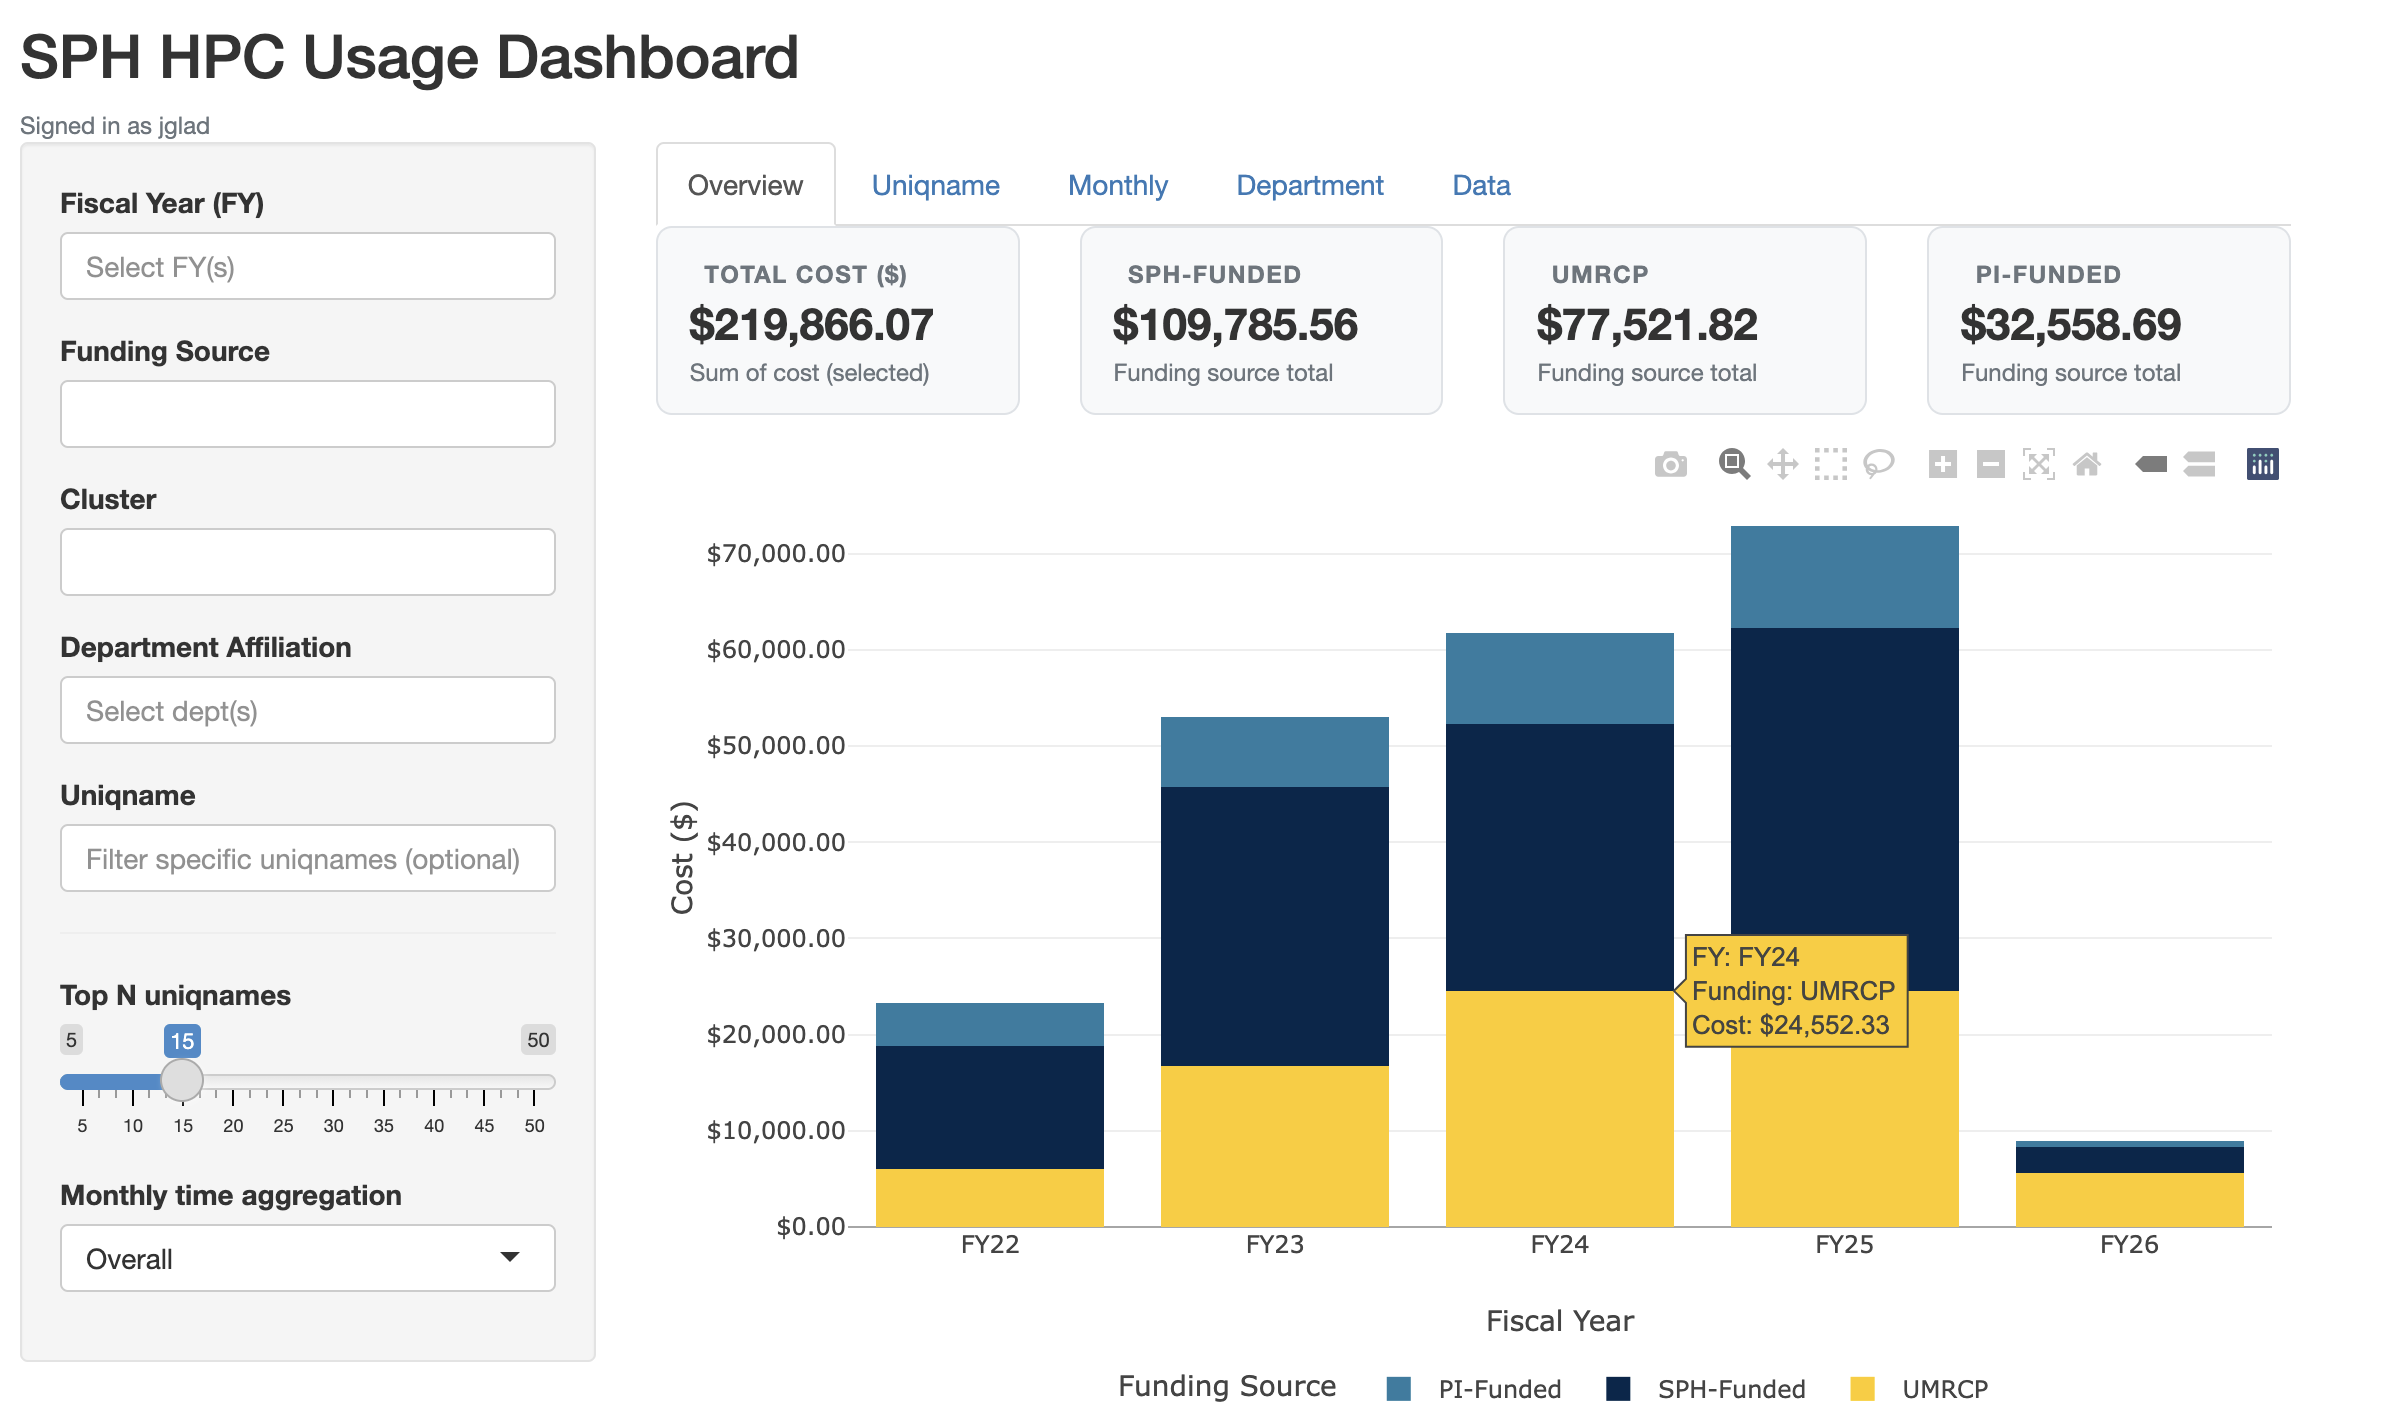
Task: Select the Pan tool in the chart toolbar
Action: tap(1783, 463)
